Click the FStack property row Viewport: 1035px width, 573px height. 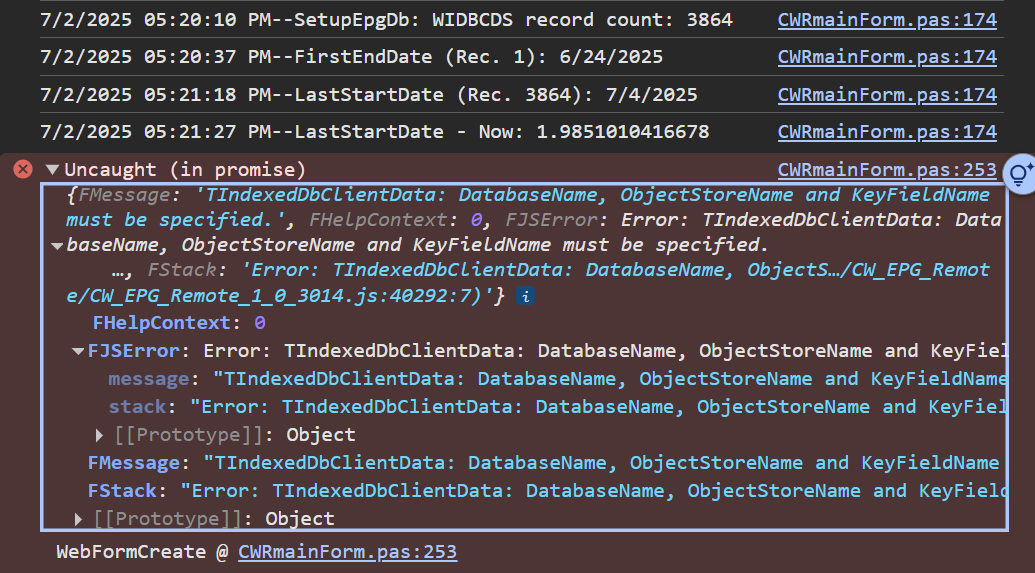click(x=547, y=490)
